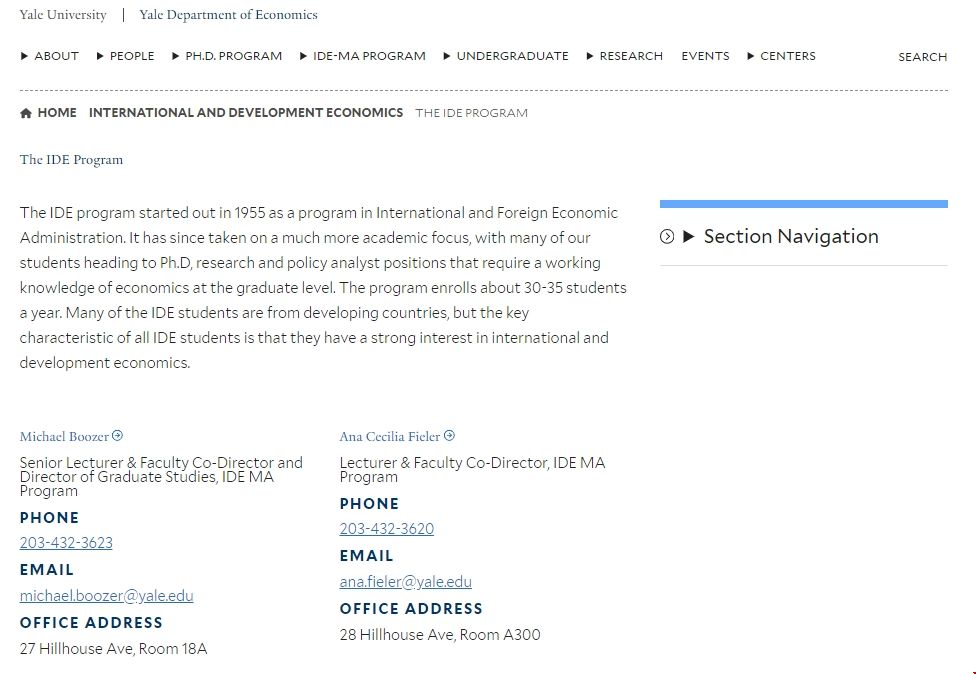
Task: Click the home icon in the breadcrumb
Action: coord(26,113)
